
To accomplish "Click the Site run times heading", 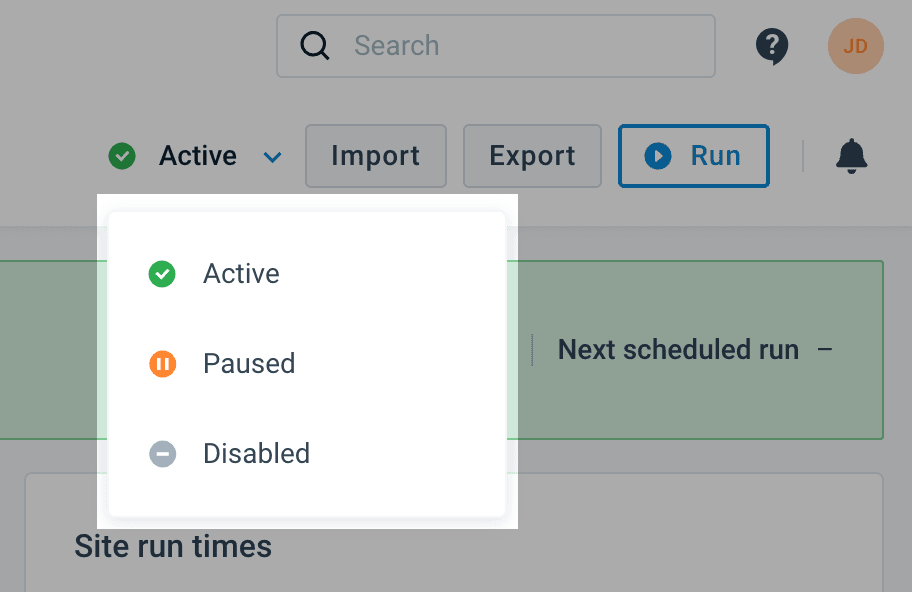I will pyautogui.click(x=173, y=547).
